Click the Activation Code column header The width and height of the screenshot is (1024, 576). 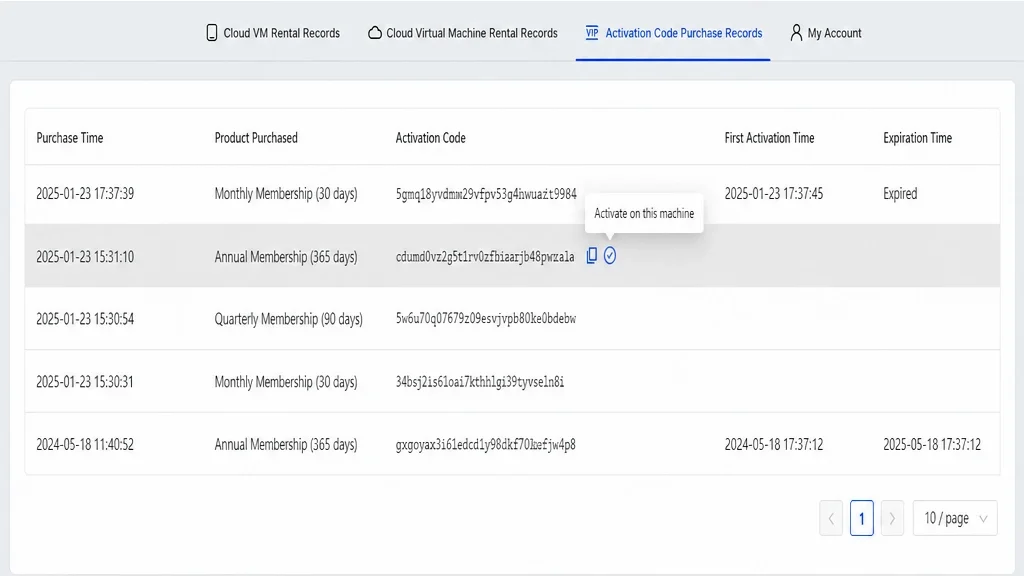(x=430, y=138)
